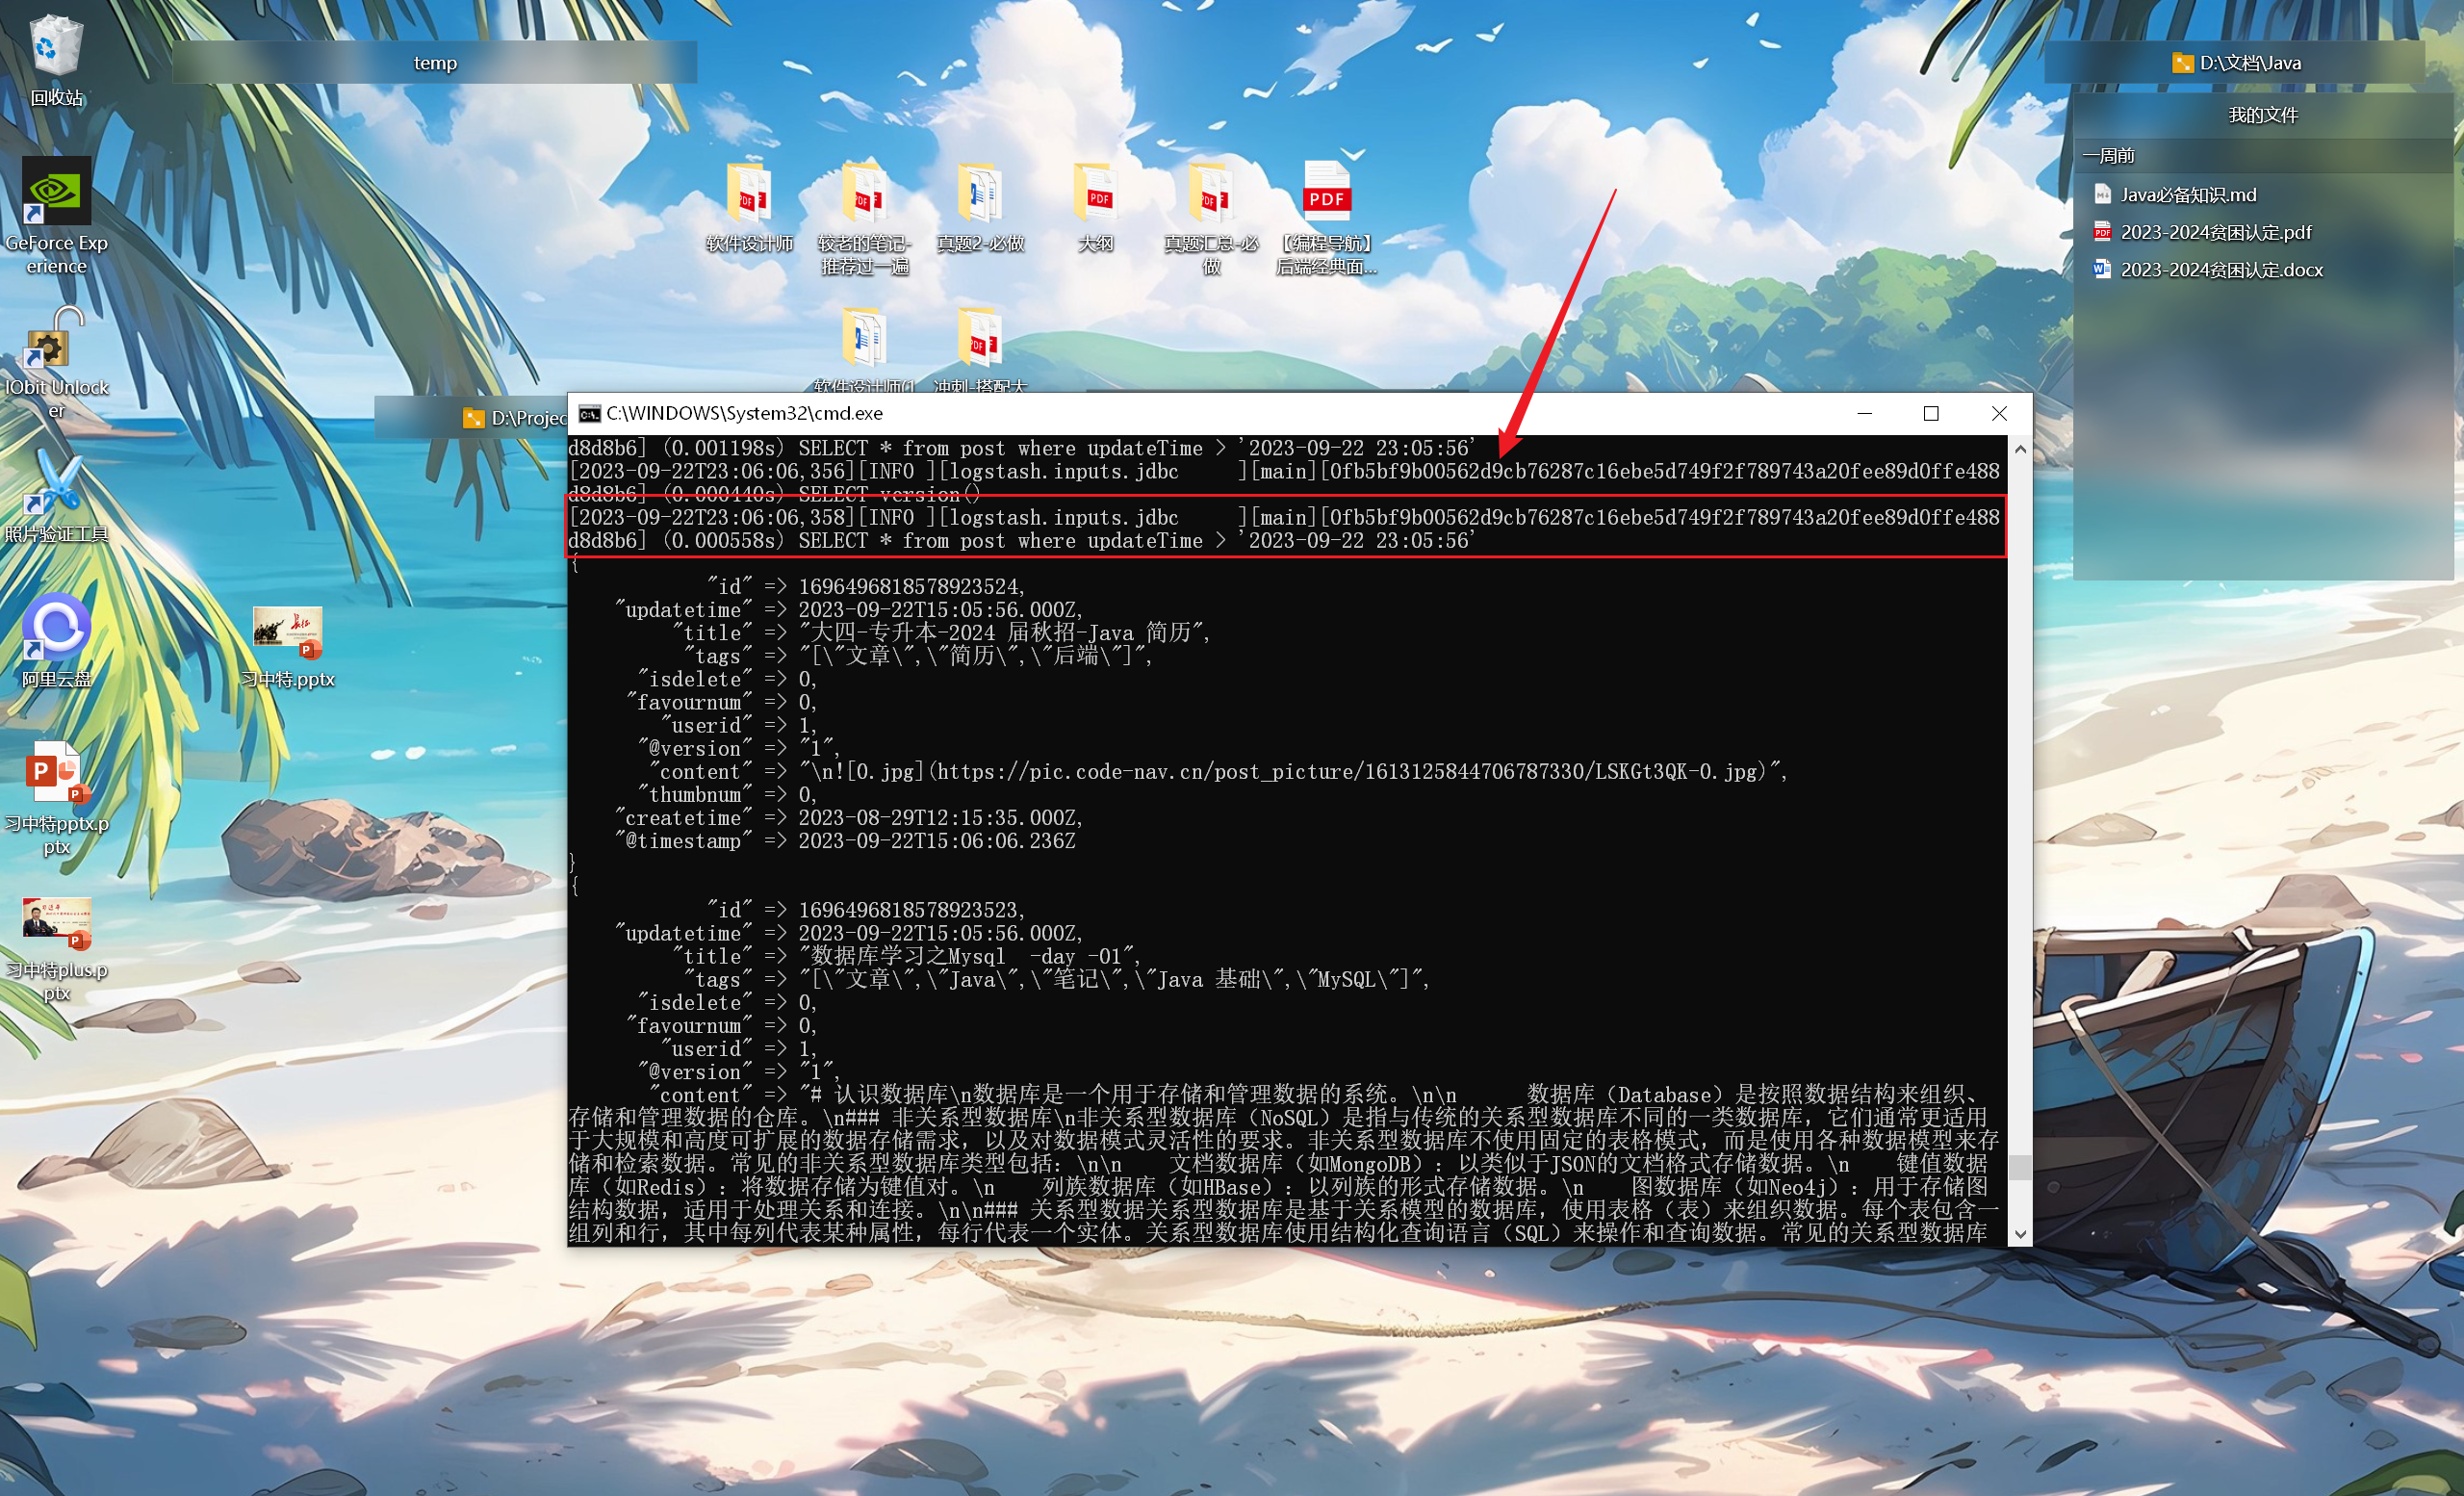This screenshot has width=2464, height=1496.
Task: Click the cmd vertical scrollbar thumb
Action: pyautogui.click(x=2020, y=1167)
